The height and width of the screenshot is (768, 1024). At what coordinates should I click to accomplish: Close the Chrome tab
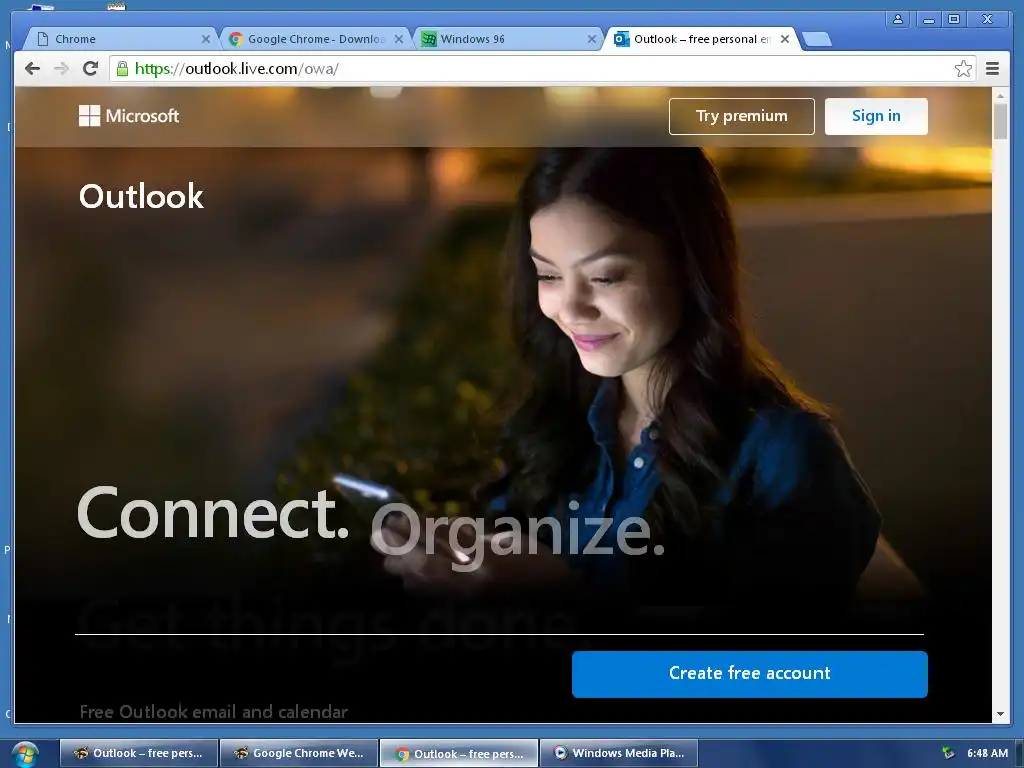[206, 39]
